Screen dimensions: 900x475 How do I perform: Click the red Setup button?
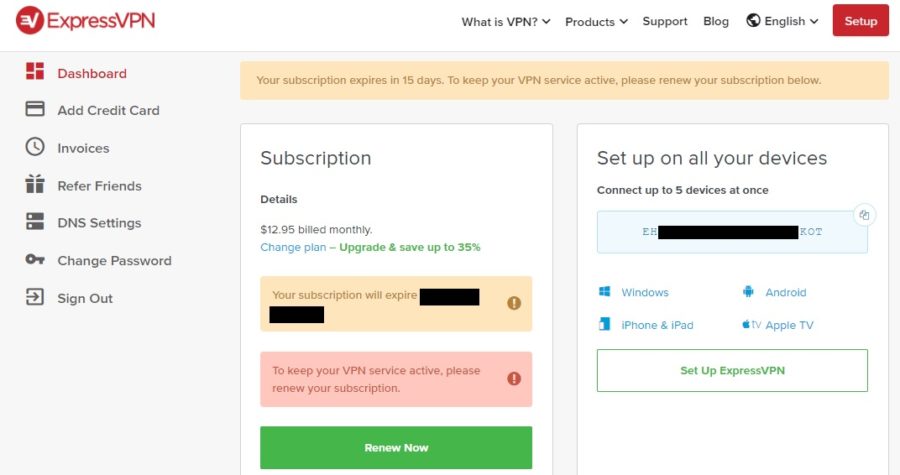pos(860,21)
